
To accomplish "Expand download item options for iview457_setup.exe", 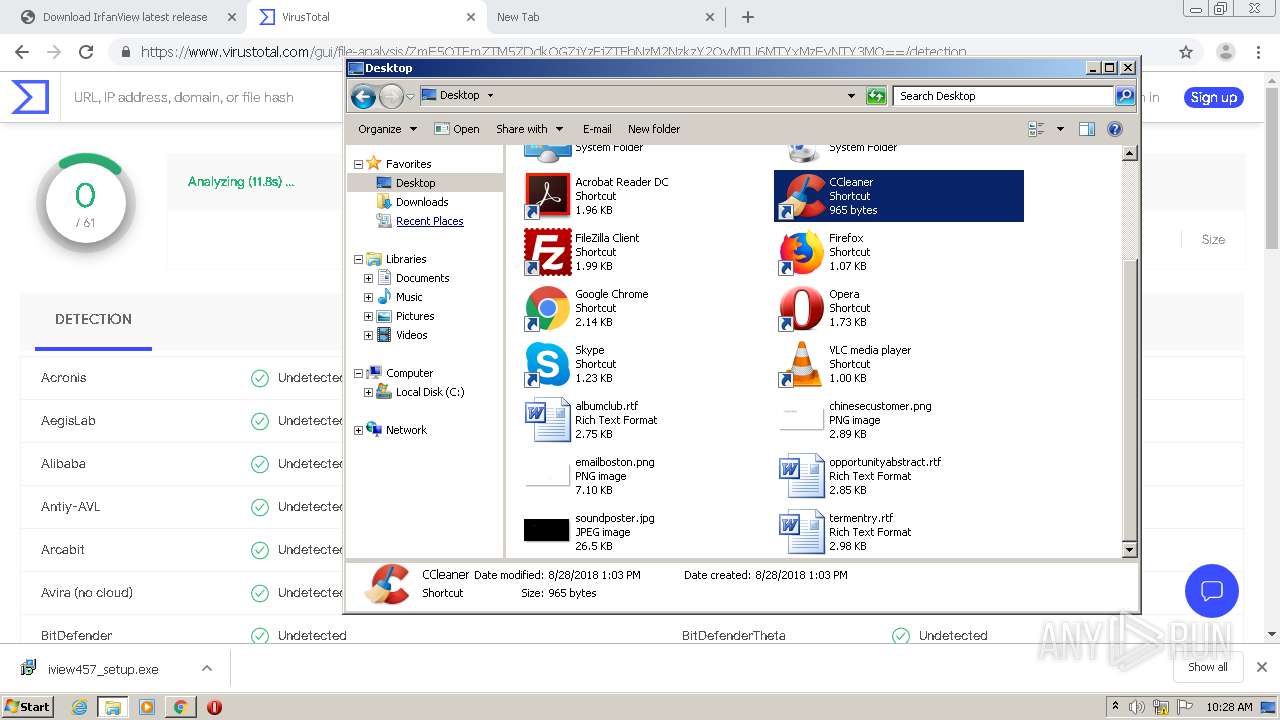I will tap(206, 668).
